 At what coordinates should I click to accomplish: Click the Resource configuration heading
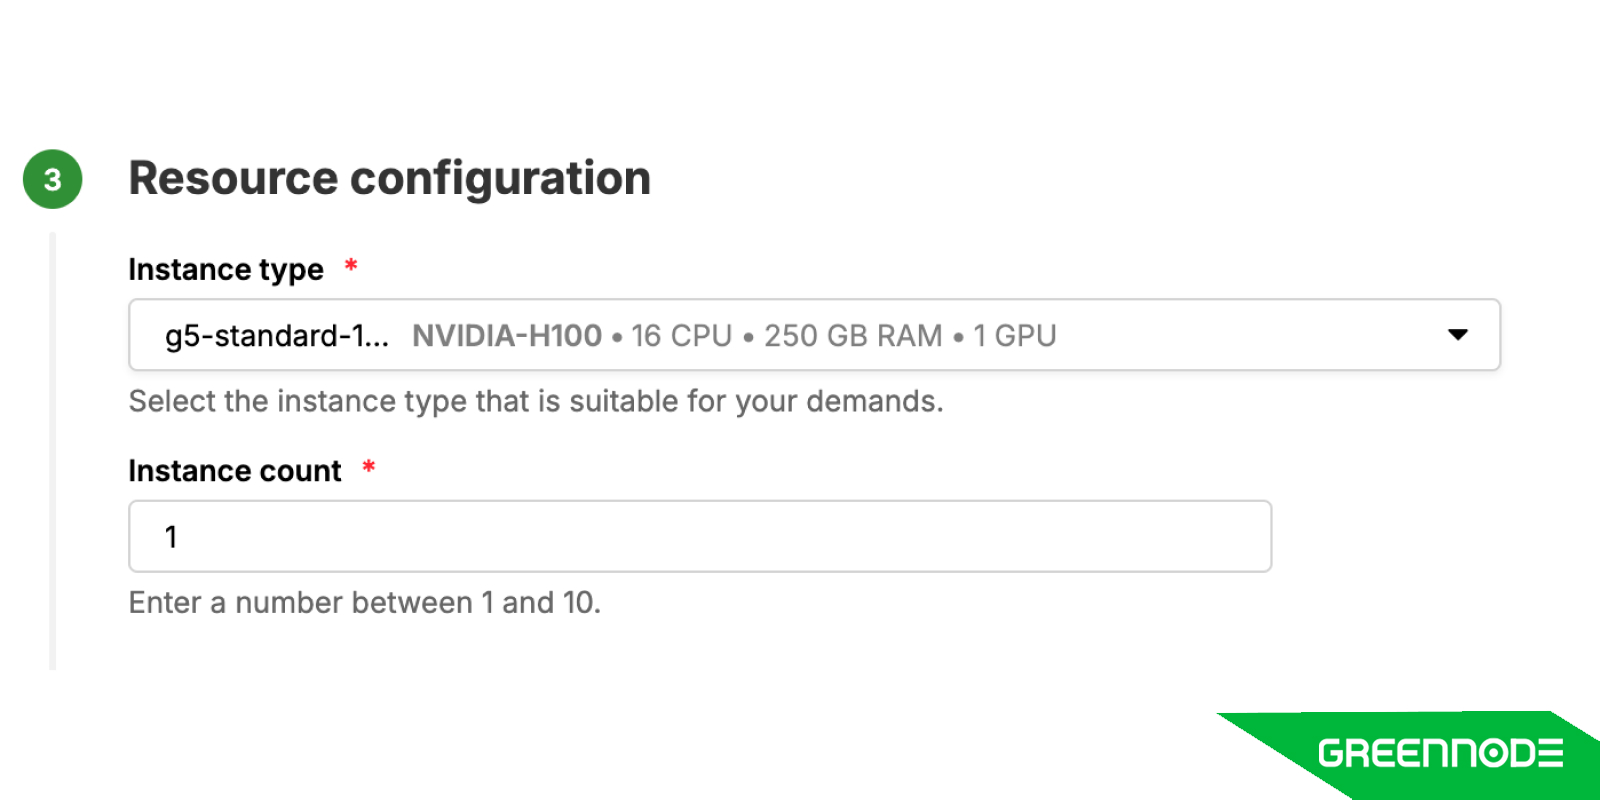tap(390, 179)
